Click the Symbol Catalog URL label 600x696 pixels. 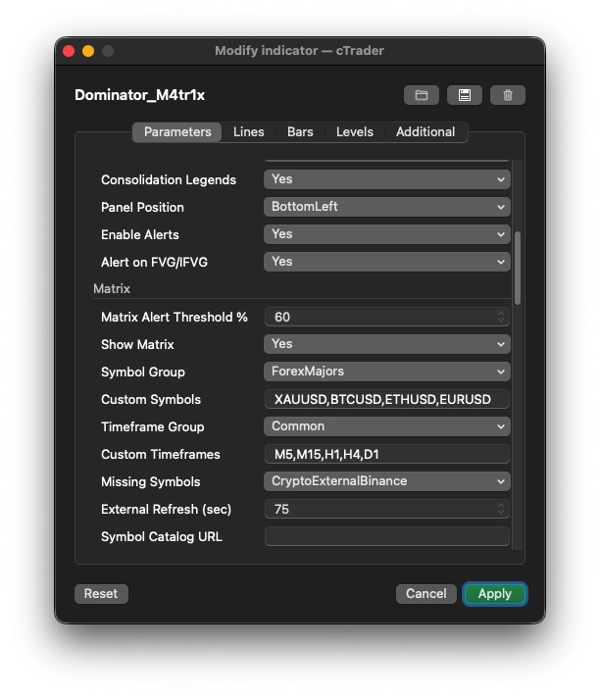coord(162,537)
